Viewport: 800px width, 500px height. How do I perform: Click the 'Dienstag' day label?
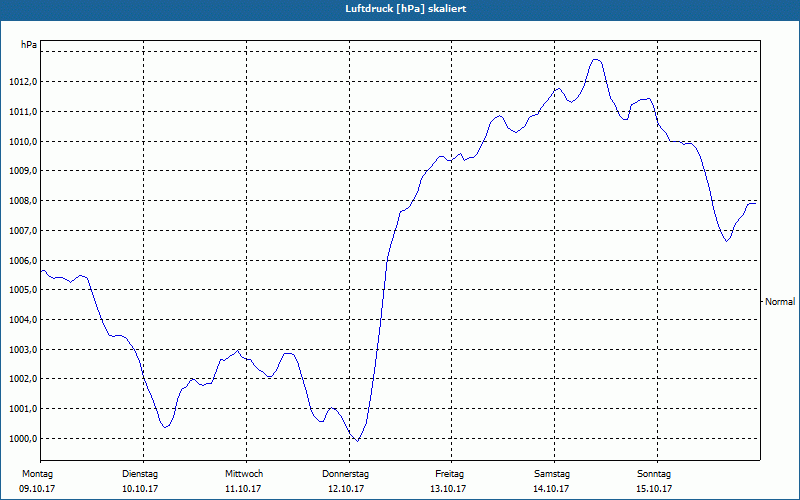point(140,474)
